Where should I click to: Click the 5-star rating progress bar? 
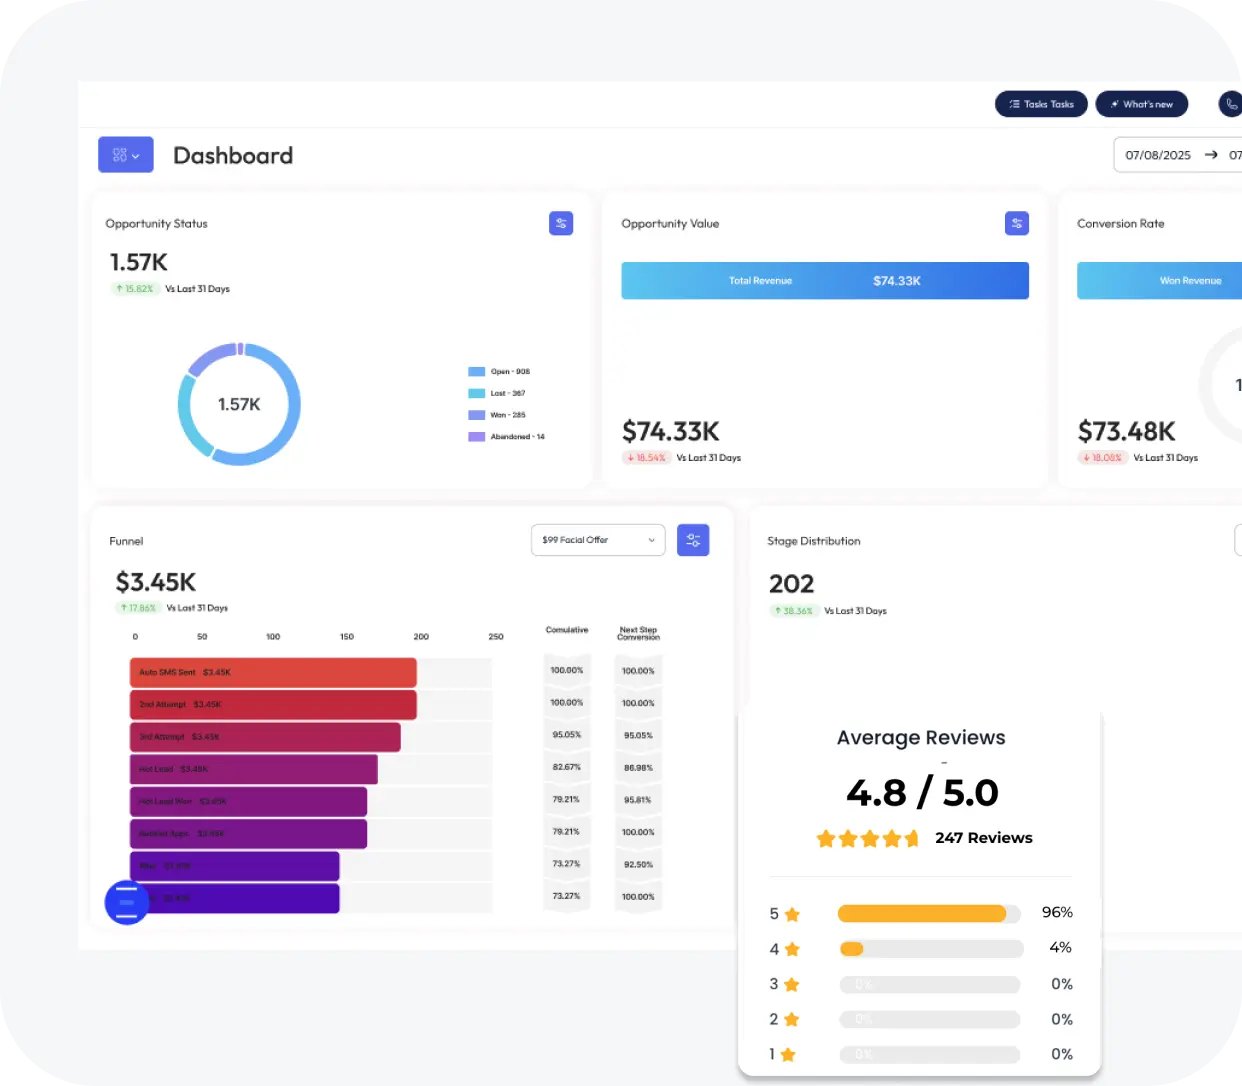(x=928, y=913)
